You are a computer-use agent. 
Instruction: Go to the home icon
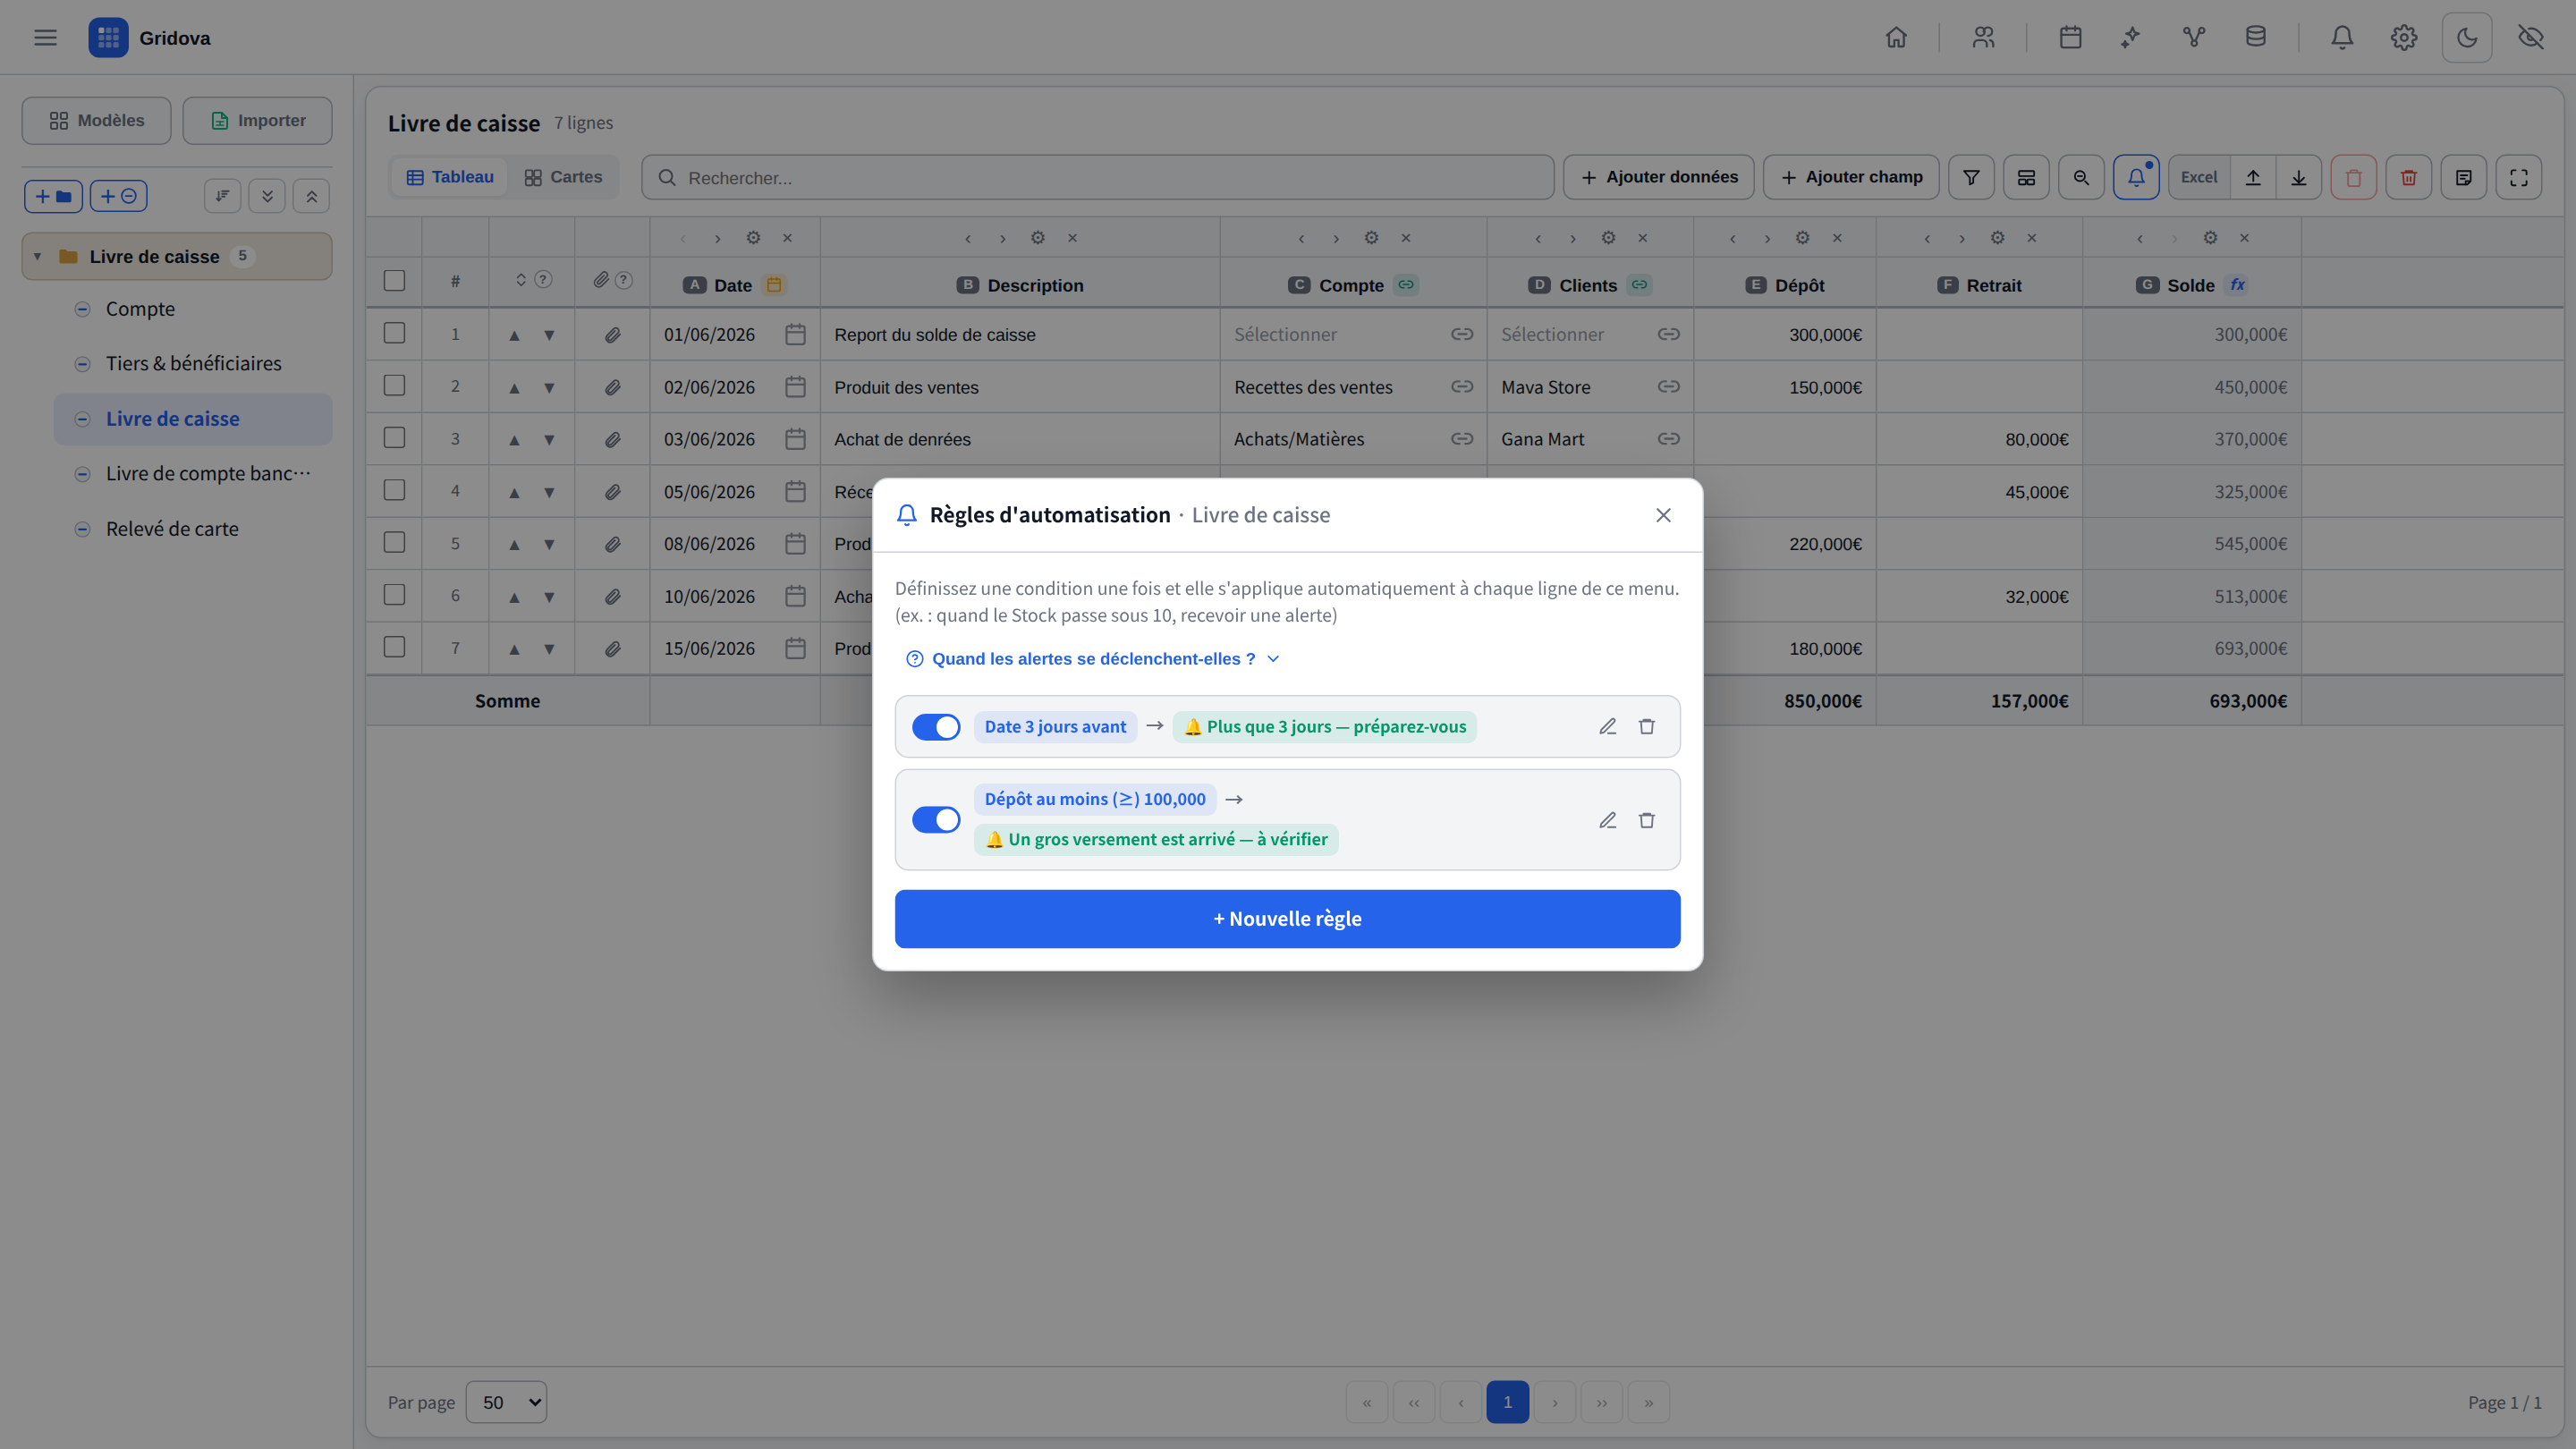1896,38
